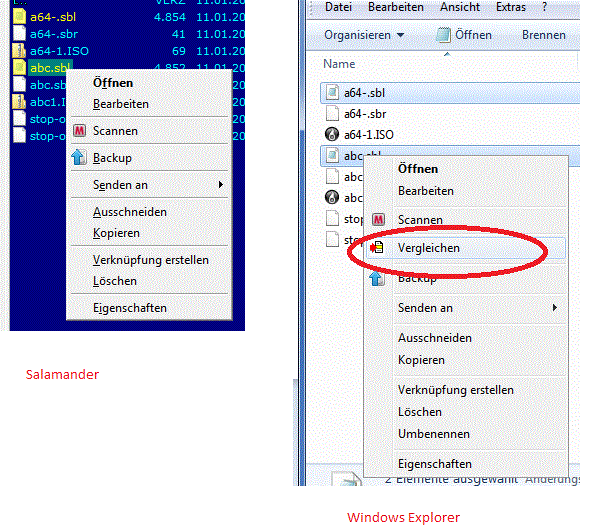
Task: Click the a64-.sbl file icon in Salamander
Action: point(19,17)
